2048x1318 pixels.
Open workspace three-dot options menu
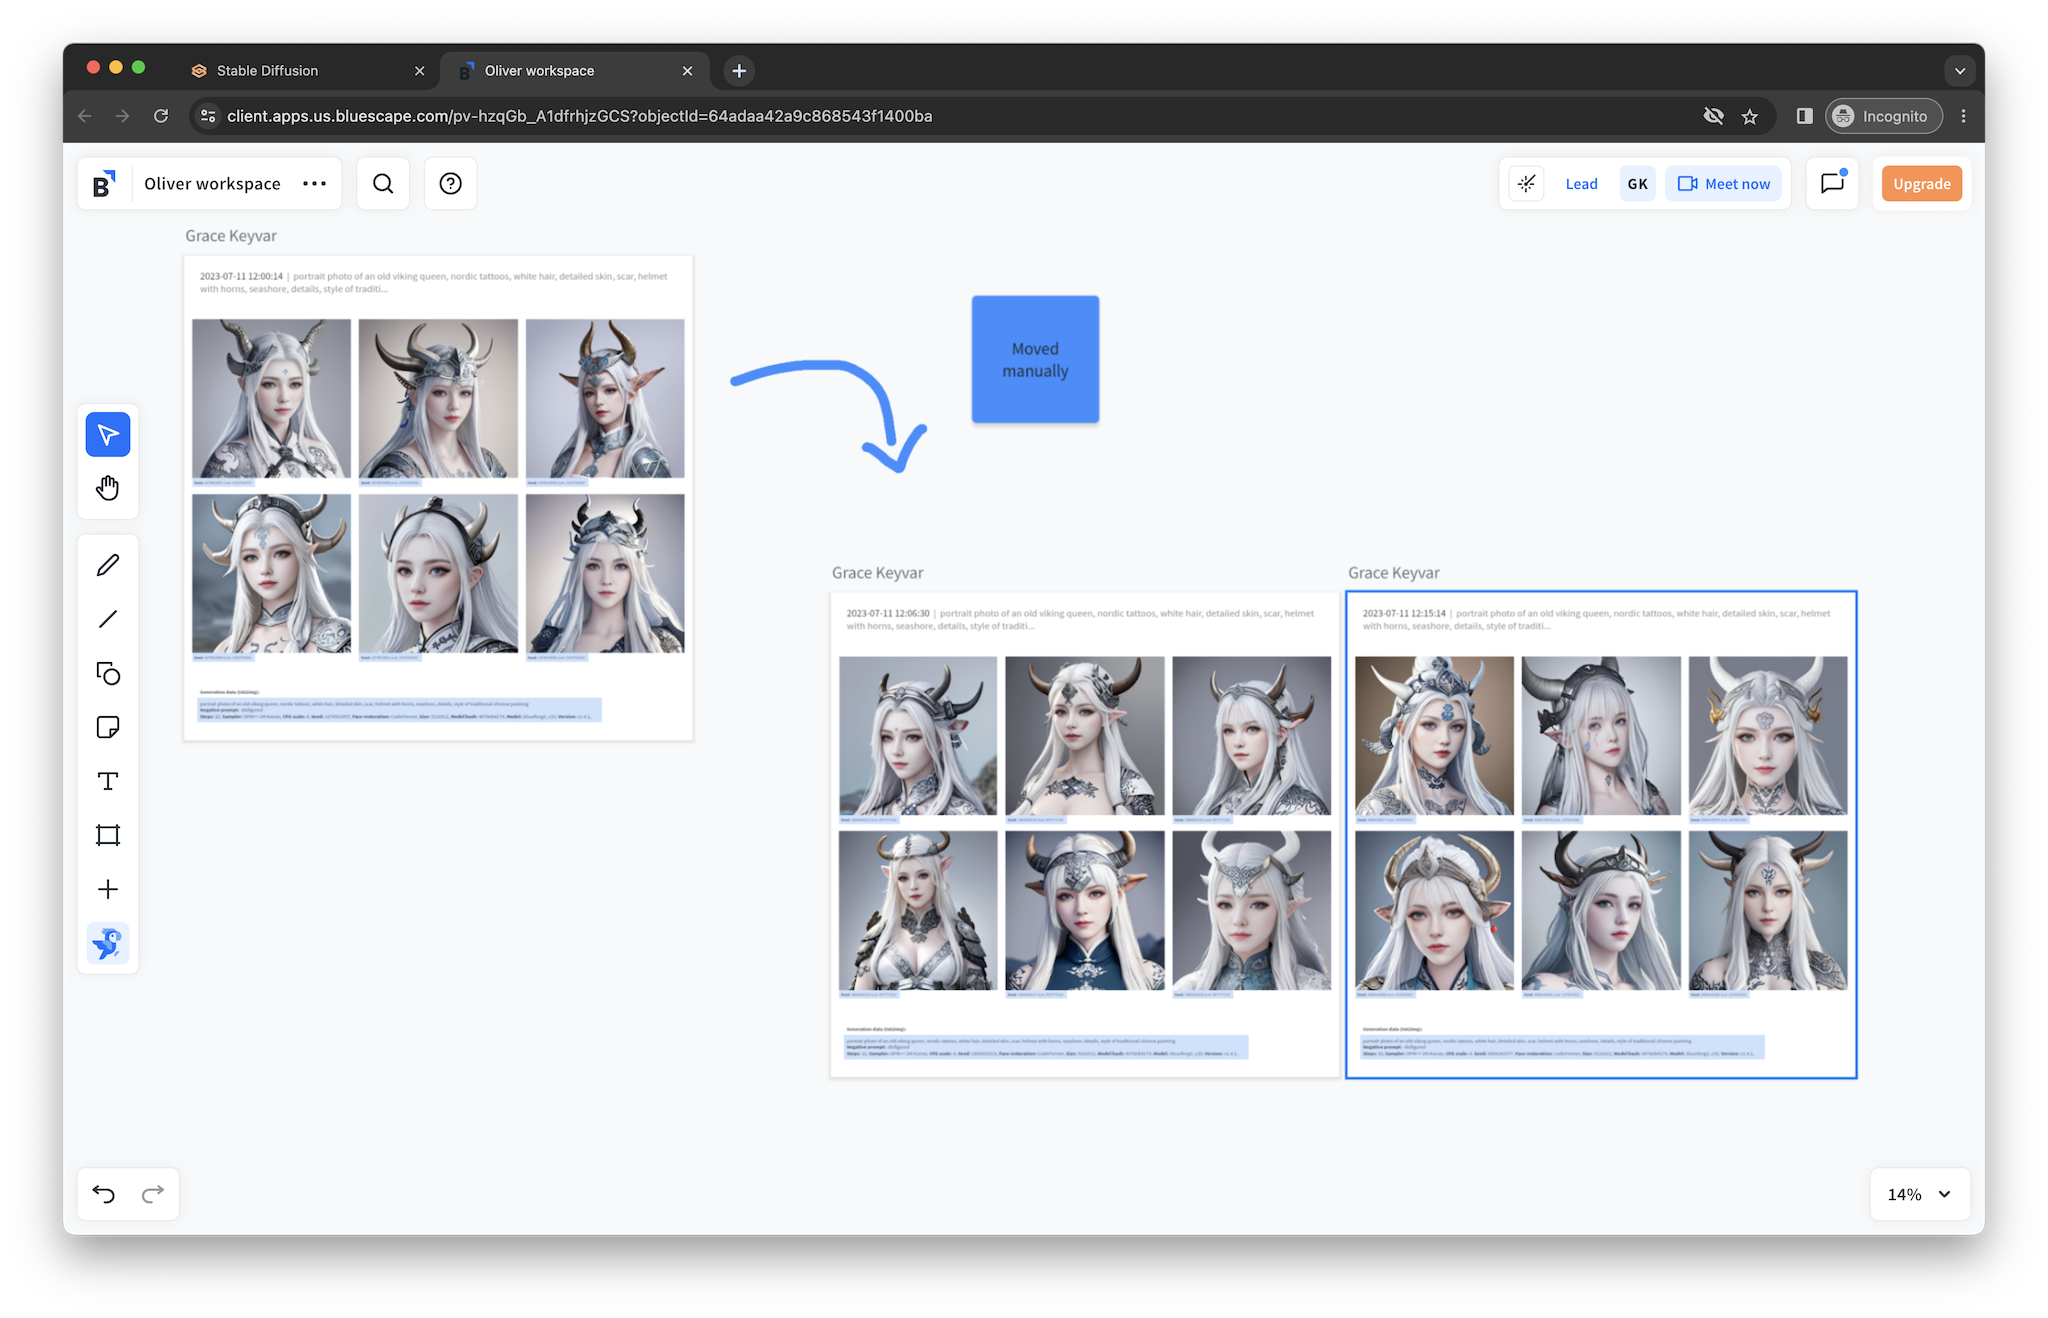[315, 184]
